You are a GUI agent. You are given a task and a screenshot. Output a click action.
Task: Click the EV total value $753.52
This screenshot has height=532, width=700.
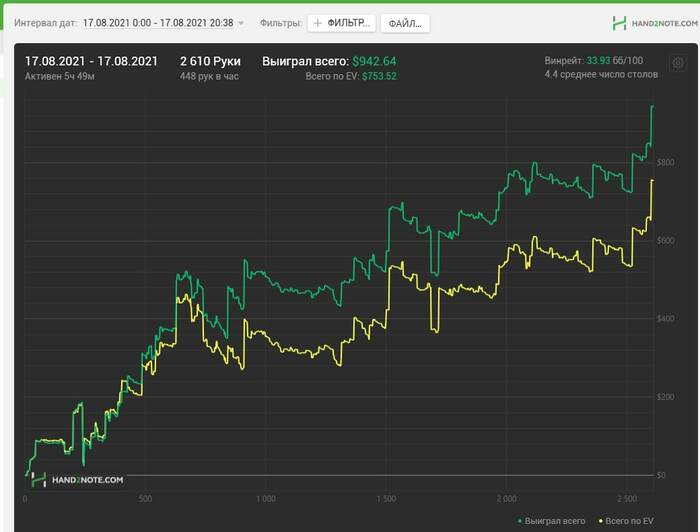379,76
